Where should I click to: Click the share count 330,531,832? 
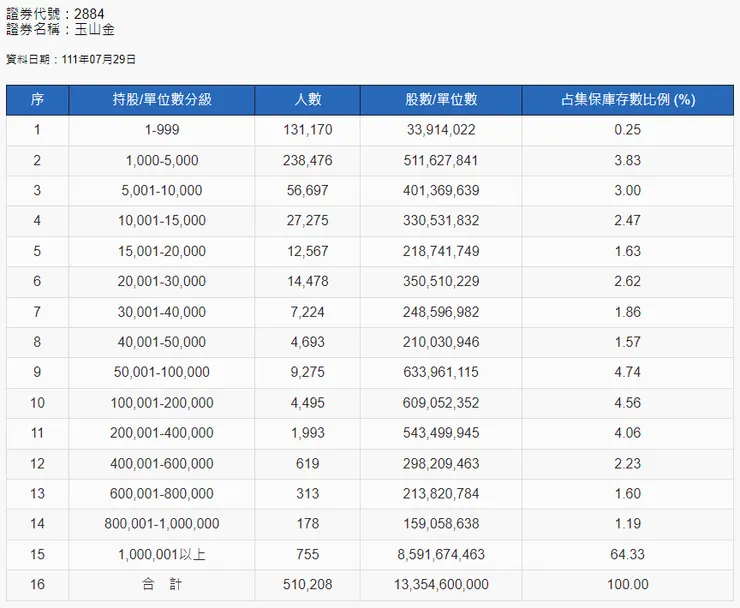(x=441, y=220)
